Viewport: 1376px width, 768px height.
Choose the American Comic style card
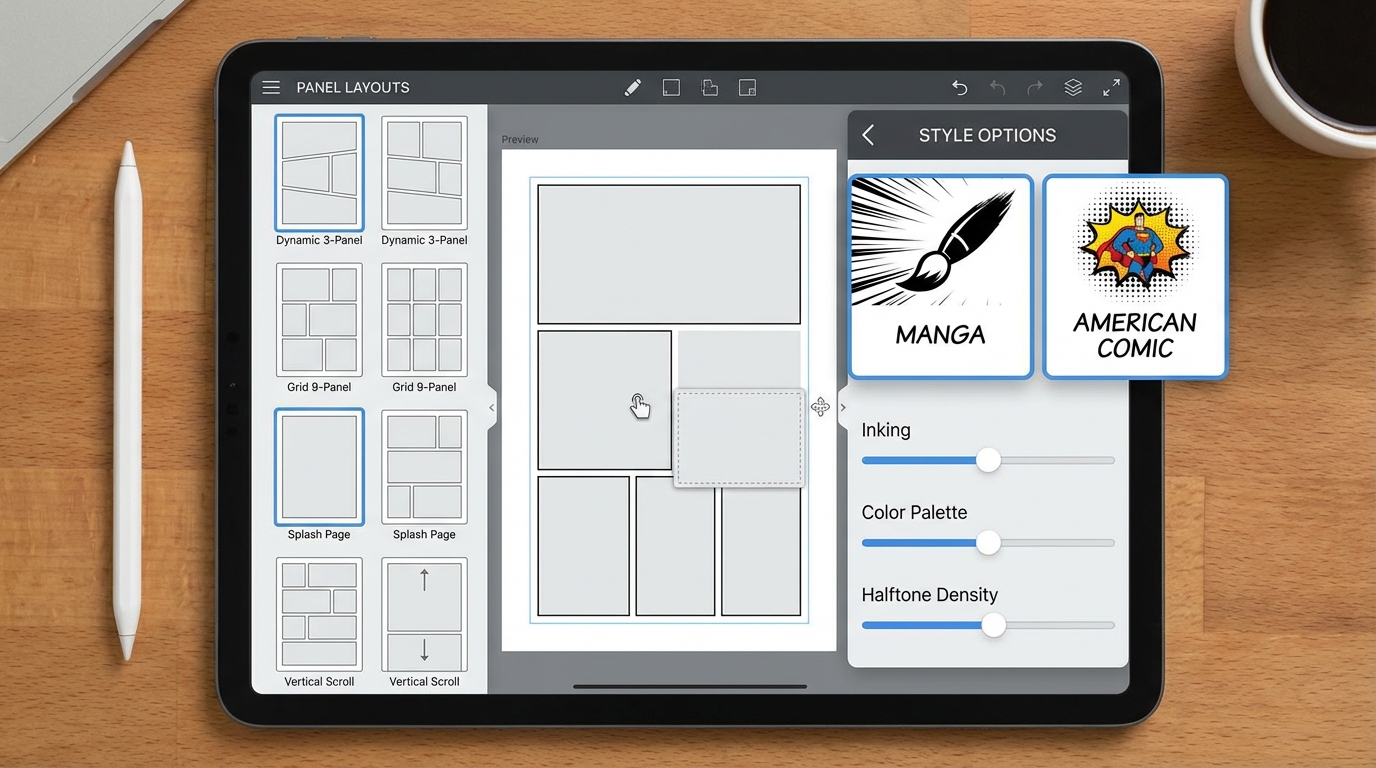pyautogui.click(x=1135, y=277)
